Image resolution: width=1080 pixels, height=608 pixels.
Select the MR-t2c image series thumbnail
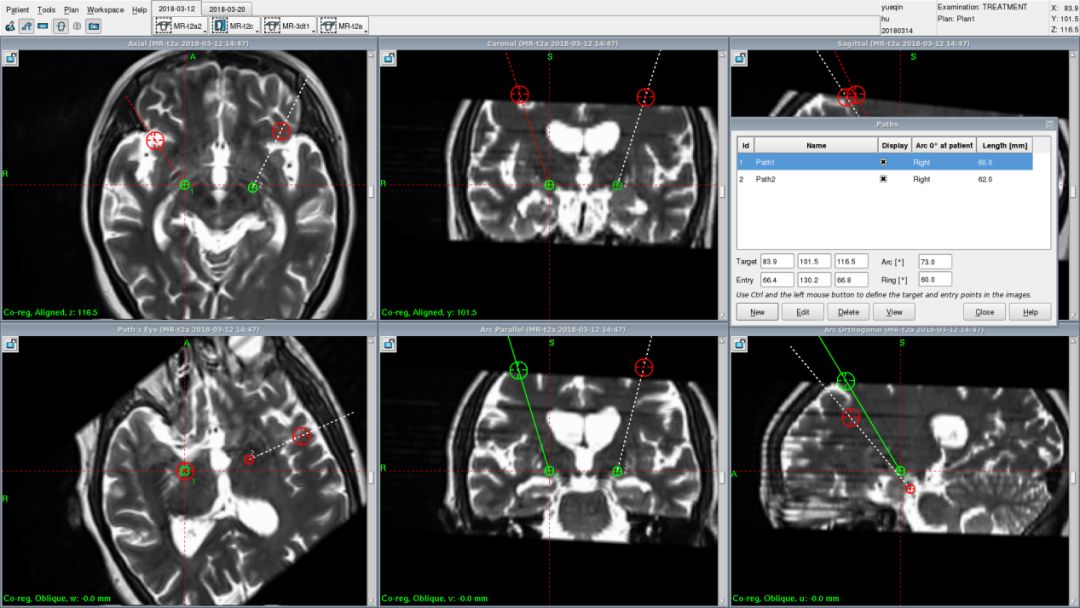point(234,25)
